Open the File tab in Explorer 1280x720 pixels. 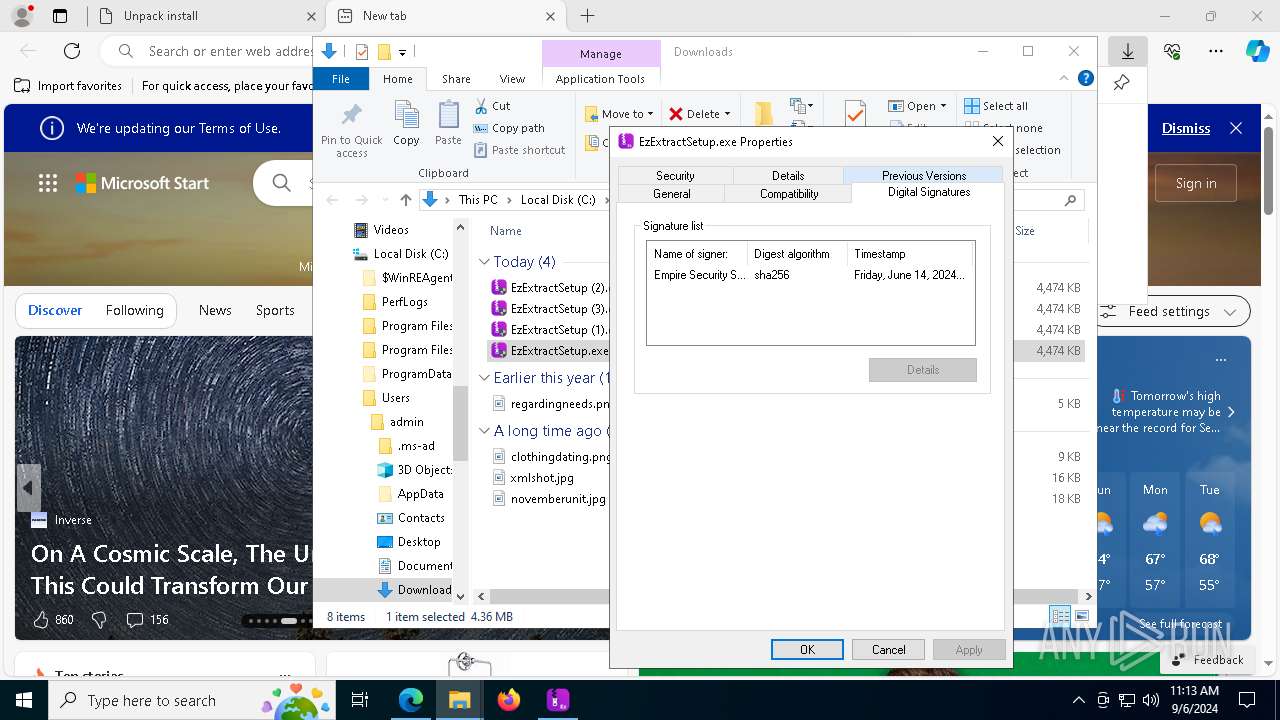[x=341, y=79]
